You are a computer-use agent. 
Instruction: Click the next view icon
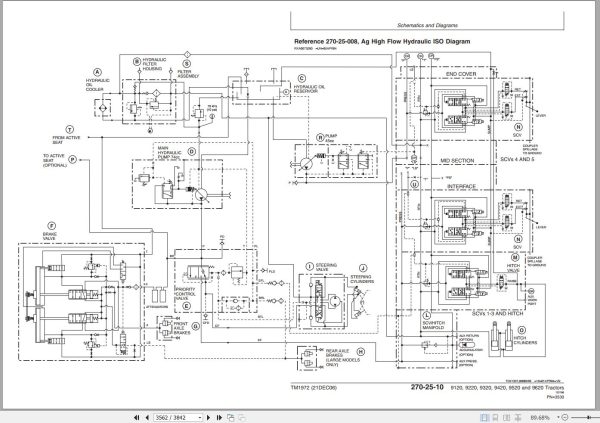pos(242,417)
